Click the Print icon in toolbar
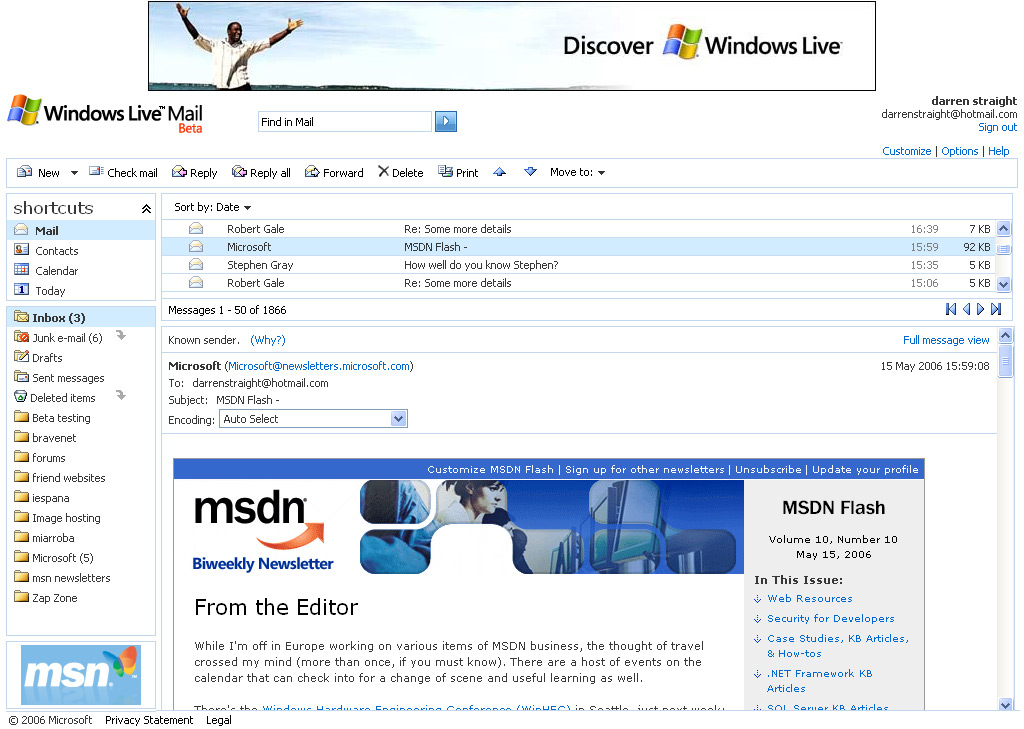Image resolution: width=1024 pixels, height=729 pixels. click(x=445, y=172)
